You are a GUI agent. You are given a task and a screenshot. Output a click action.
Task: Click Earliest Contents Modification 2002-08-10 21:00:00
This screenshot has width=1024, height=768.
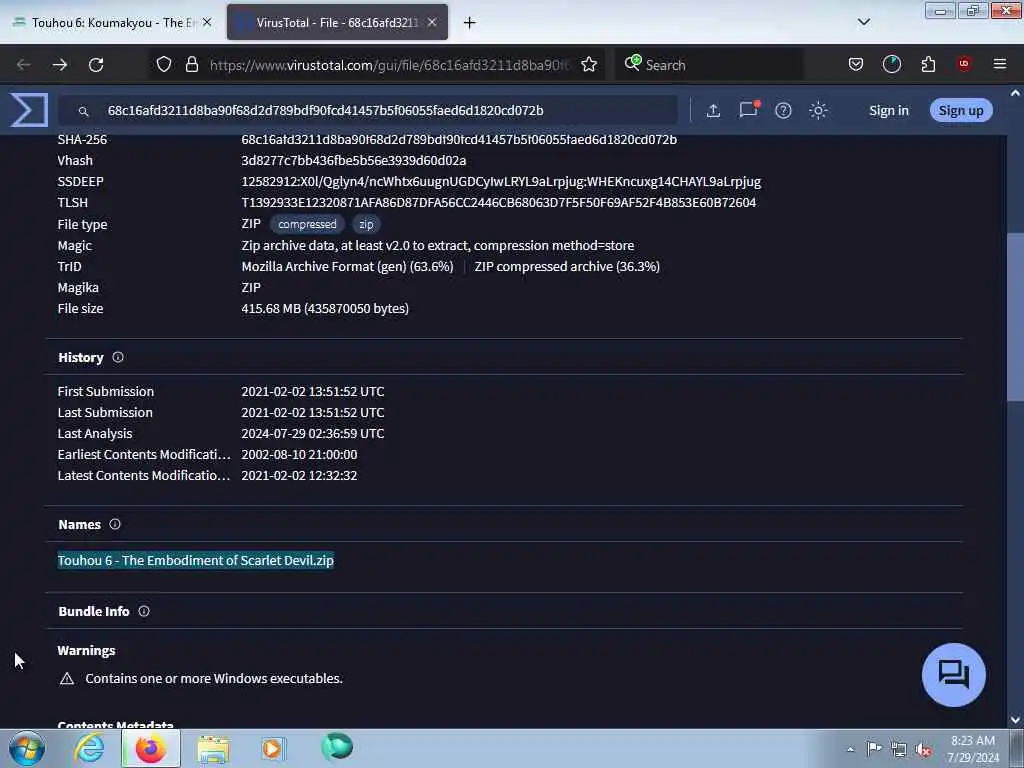tap(299, 454)
